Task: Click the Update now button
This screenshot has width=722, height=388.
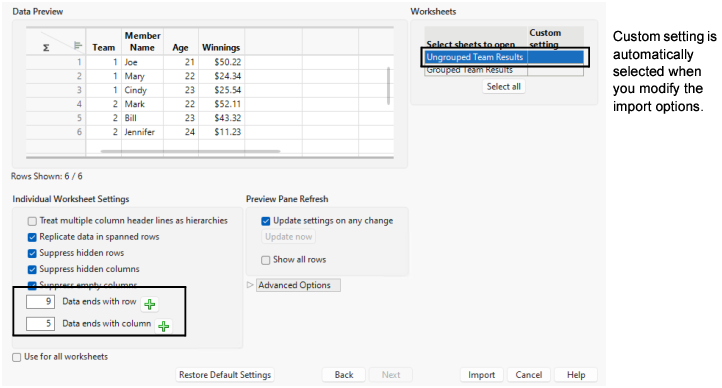Action: point(289,237)
